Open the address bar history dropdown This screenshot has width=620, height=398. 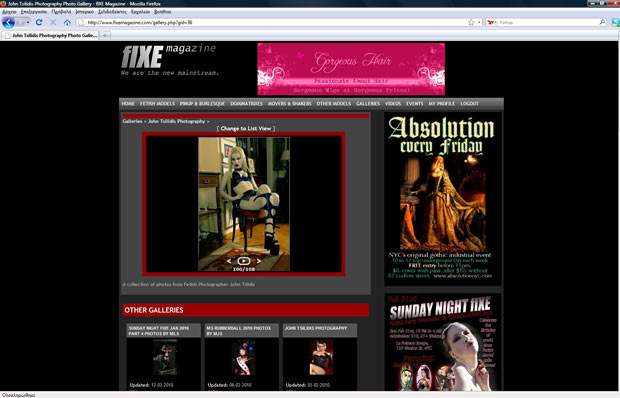(479, 23)
